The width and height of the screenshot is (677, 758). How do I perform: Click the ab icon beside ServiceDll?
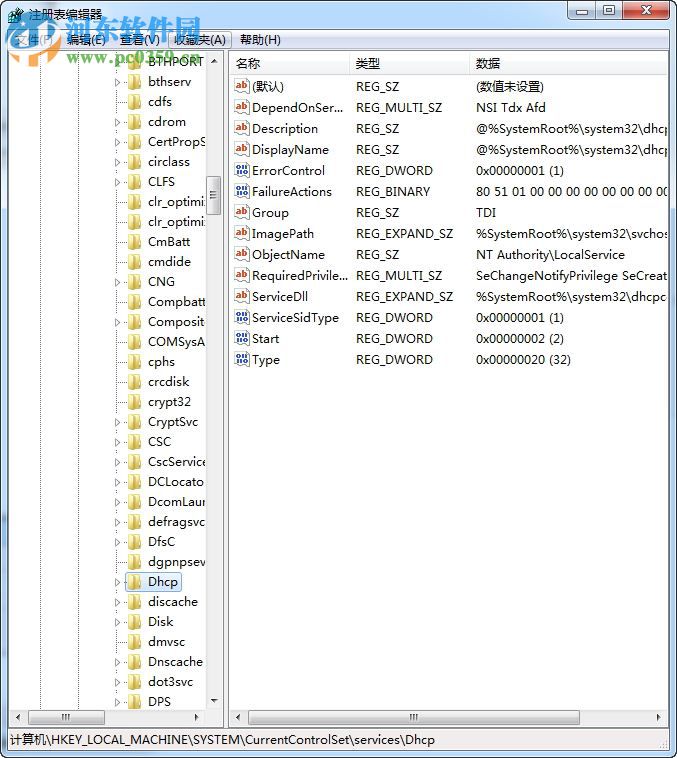(x=241, y=296)
